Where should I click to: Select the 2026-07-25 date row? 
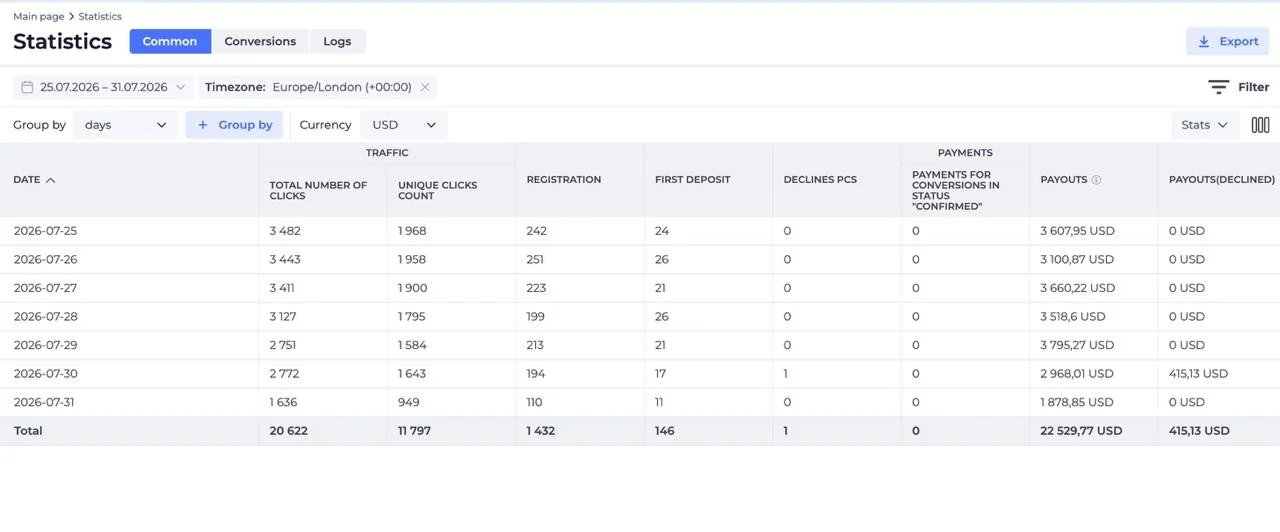640,231
